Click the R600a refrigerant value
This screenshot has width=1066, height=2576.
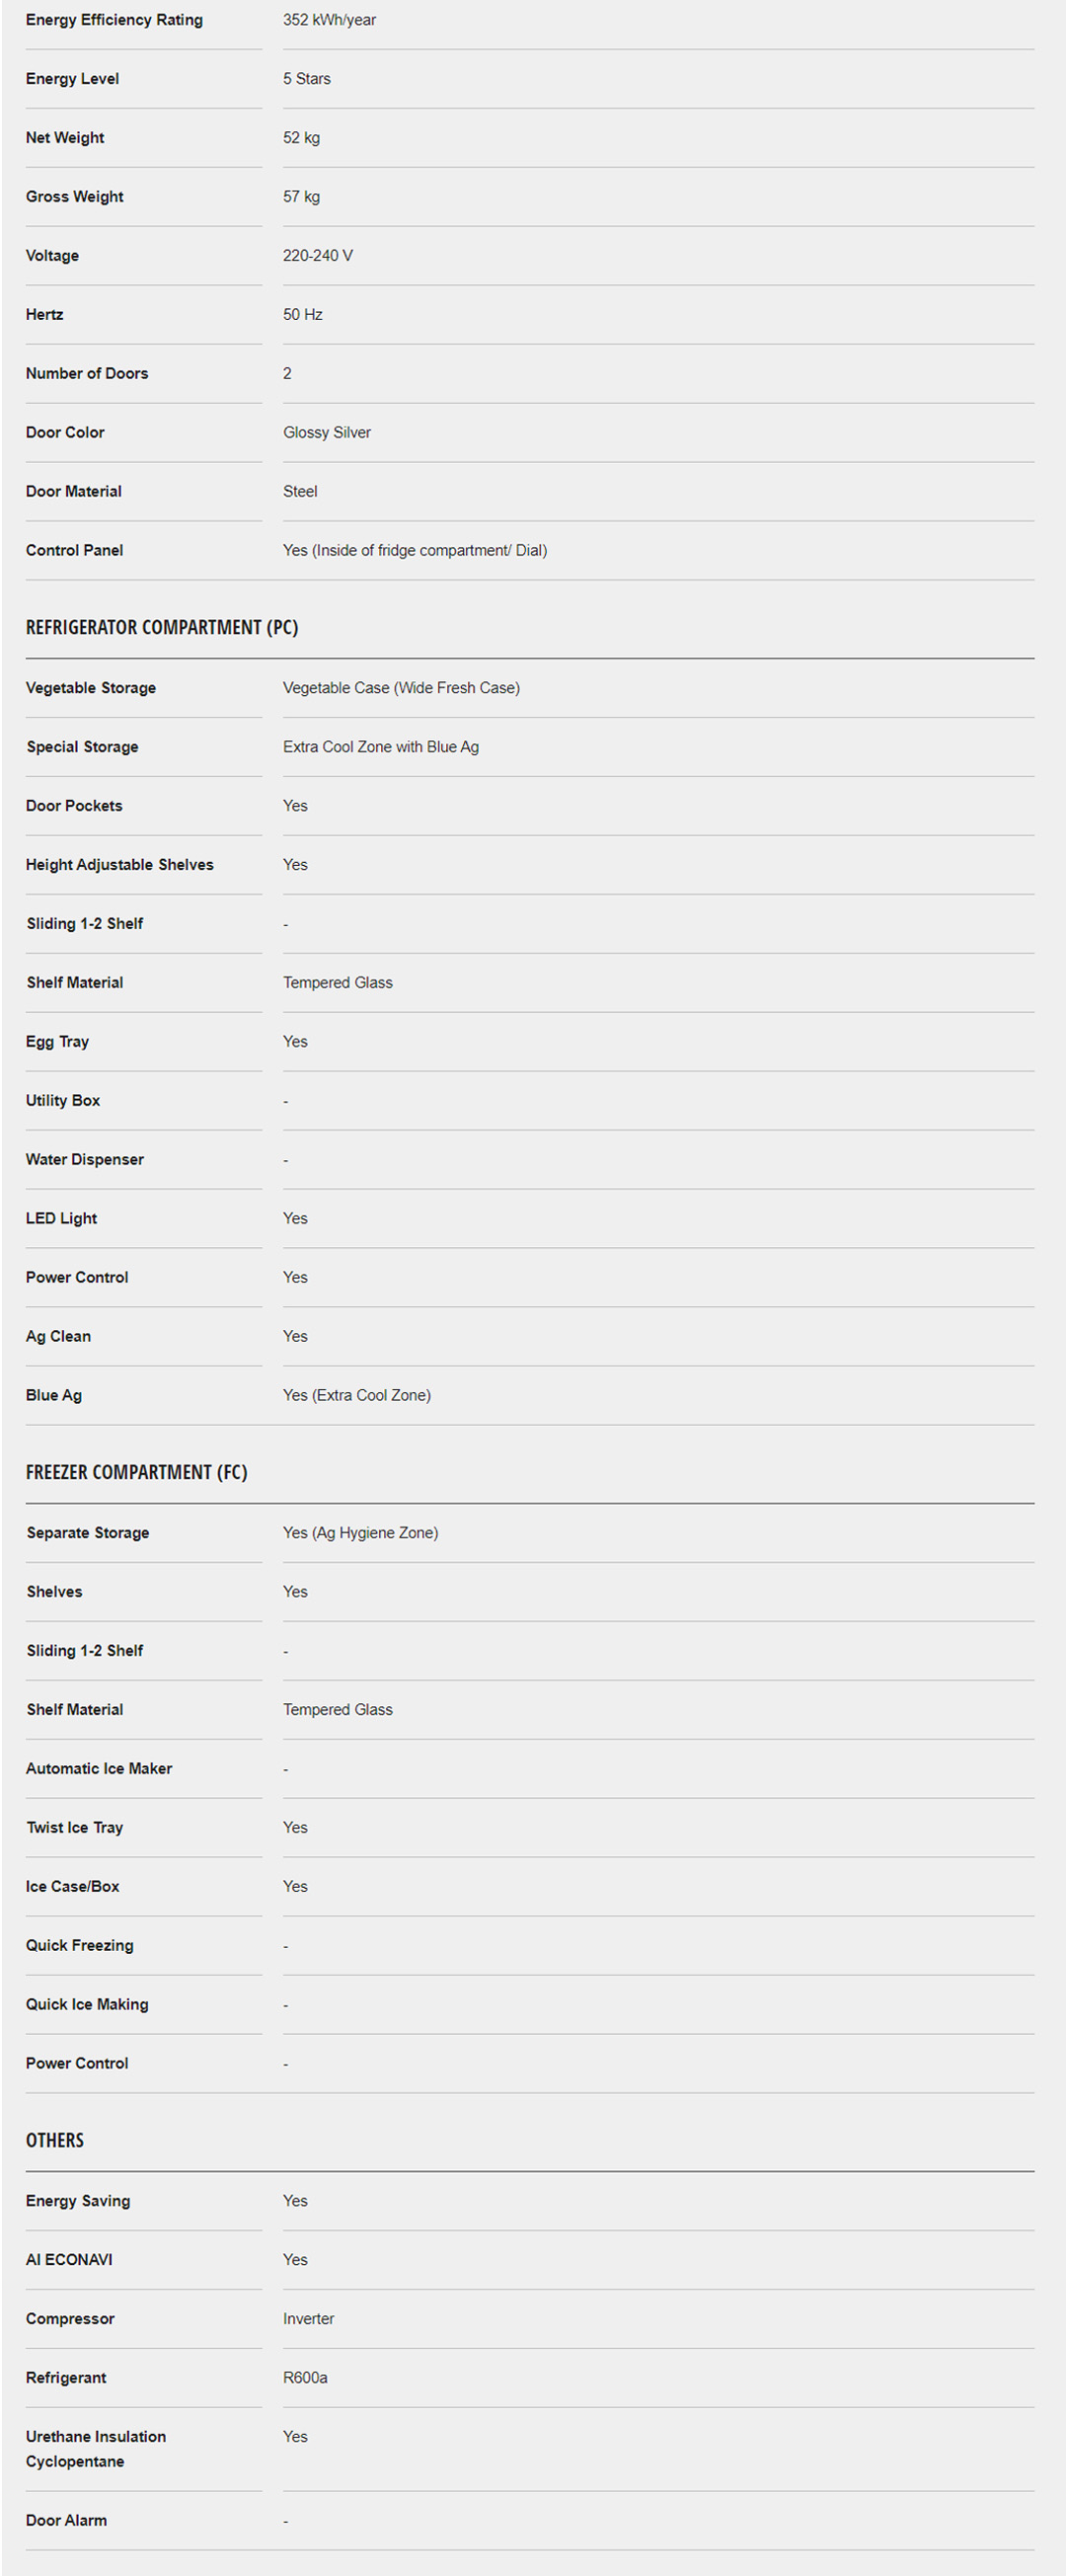pyautogui.click(x=305, y=2378)
